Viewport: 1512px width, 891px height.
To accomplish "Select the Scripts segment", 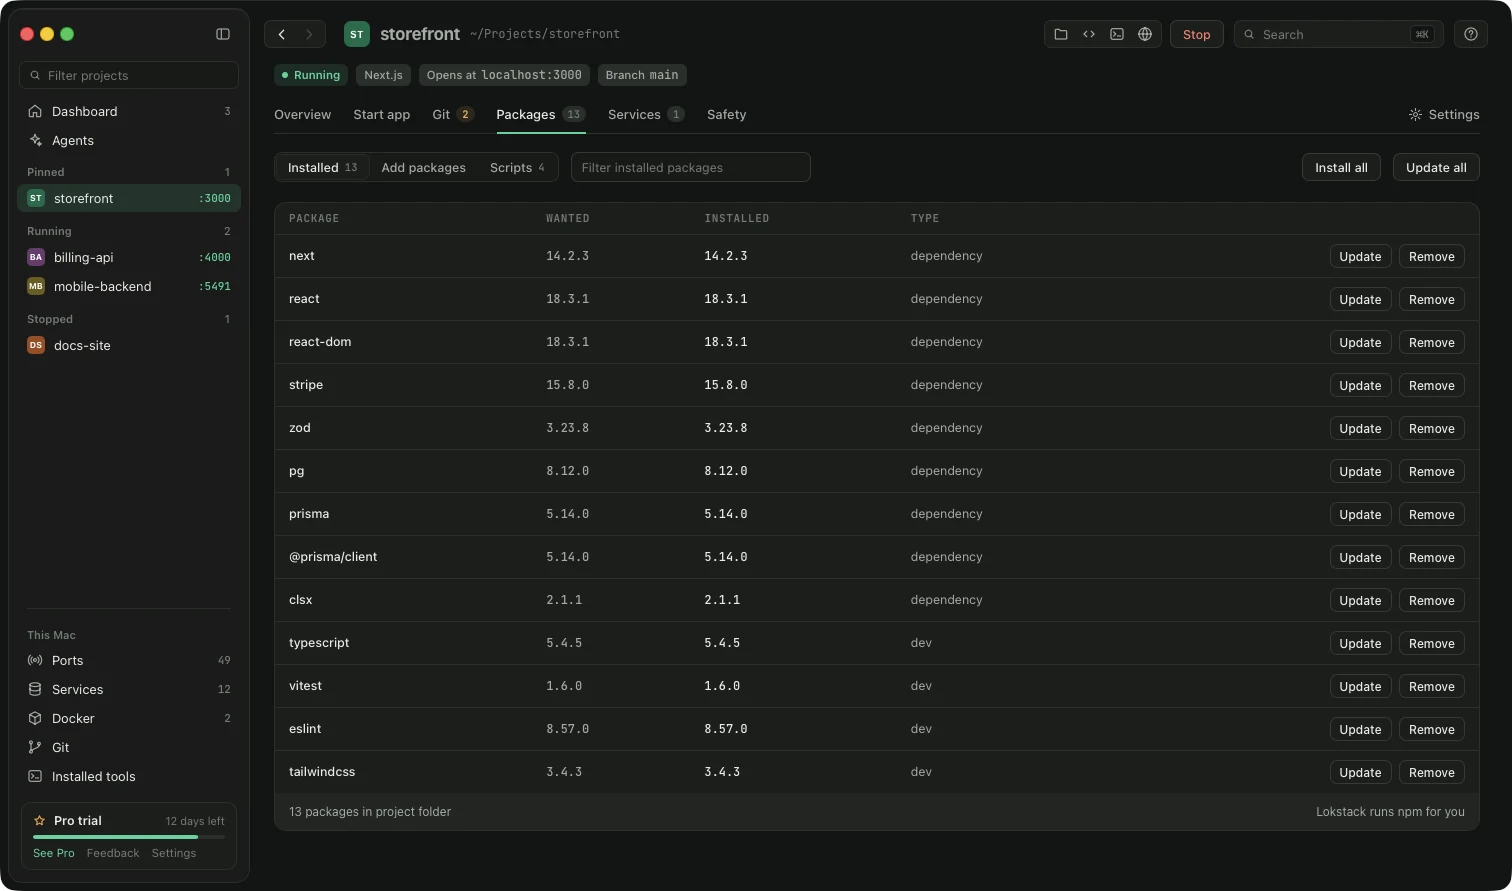I will (517, 167).
